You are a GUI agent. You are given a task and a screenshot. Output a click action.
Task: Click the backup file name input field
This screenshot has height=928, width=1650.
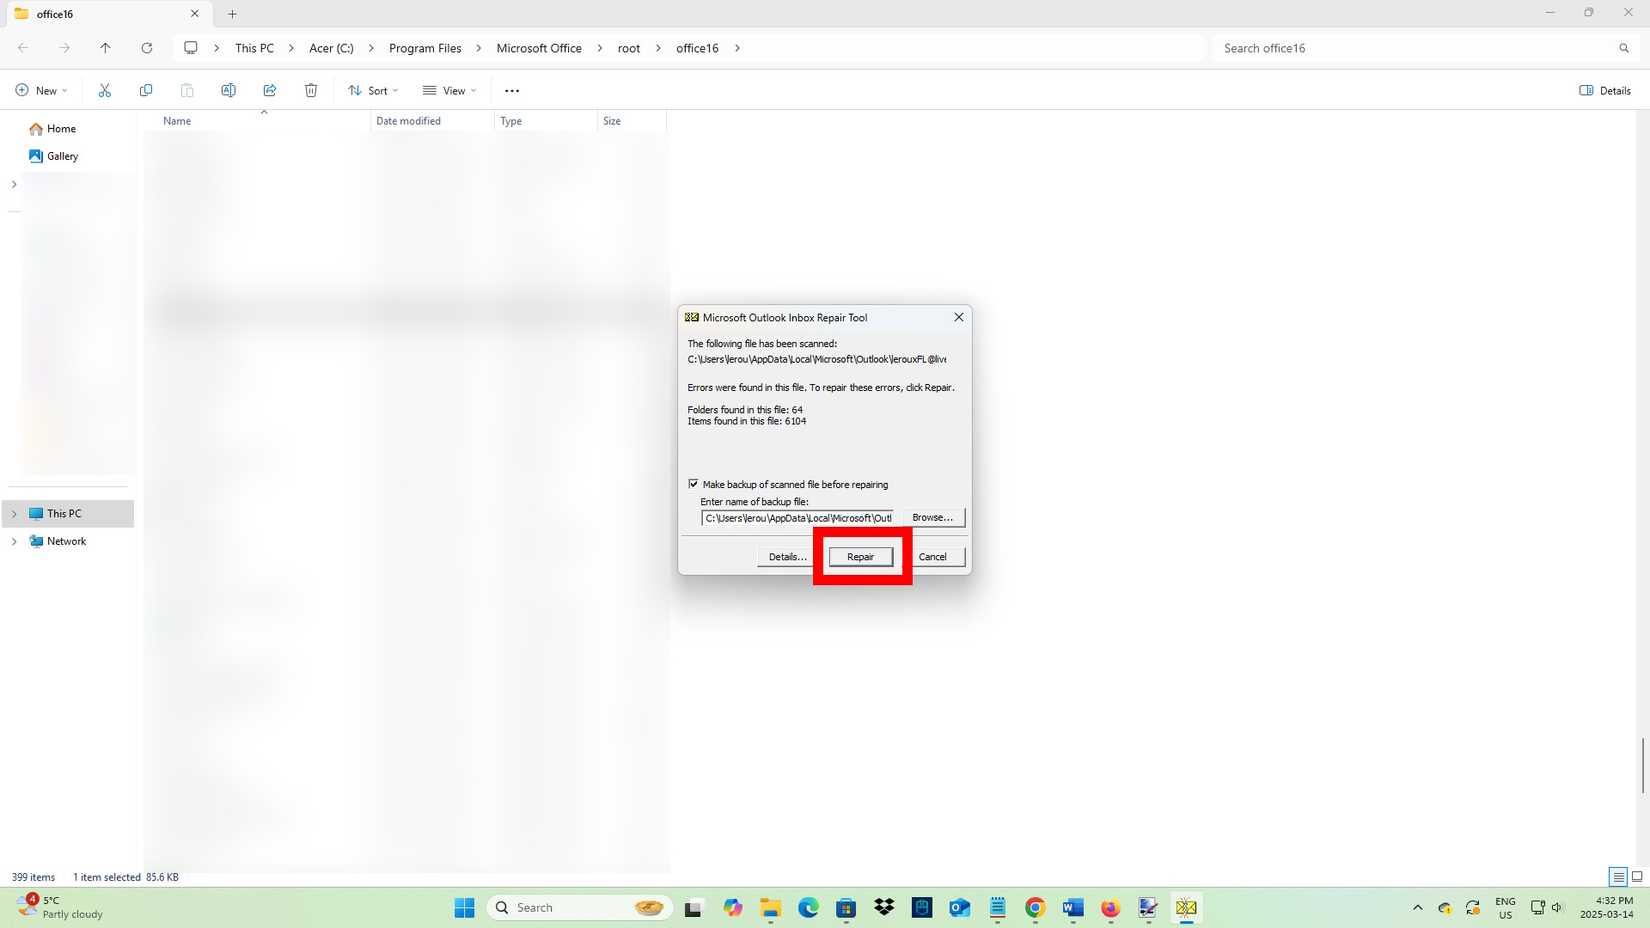click(x=797, y=517)
